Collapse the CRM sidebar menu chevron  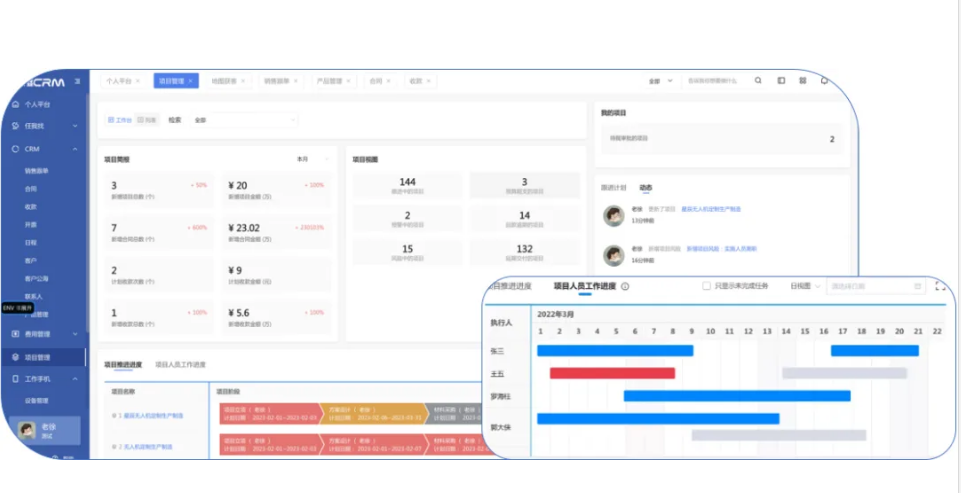(x=75, y=149)
